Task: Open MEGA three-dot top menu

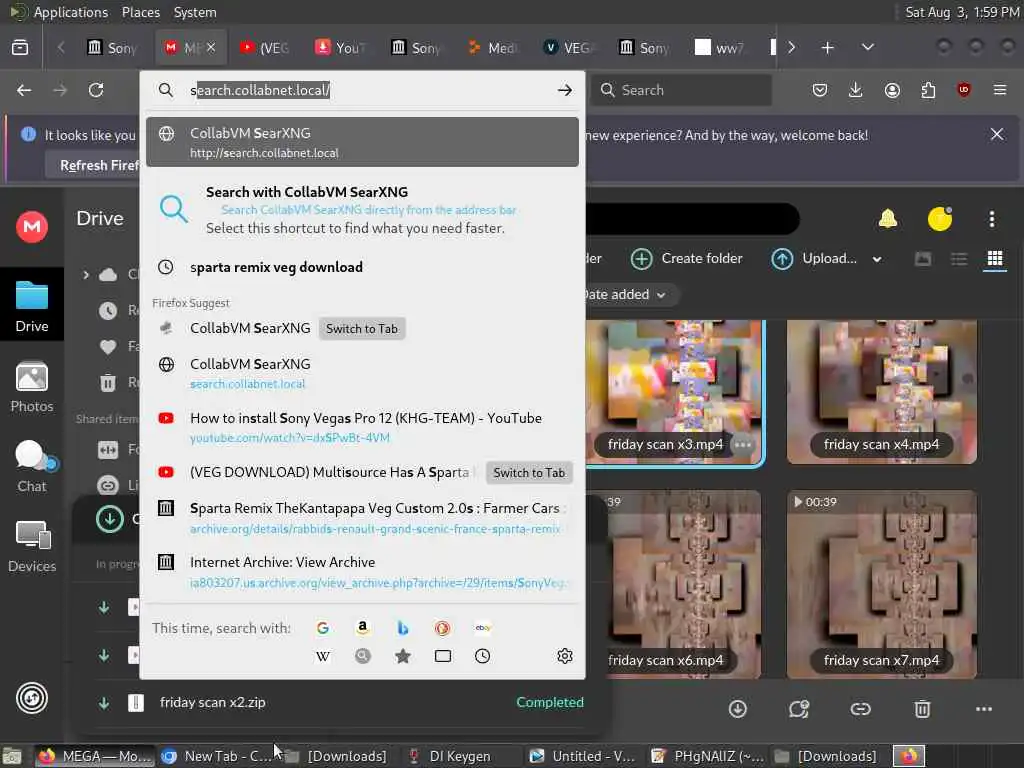Action: (x=991, y=219)
